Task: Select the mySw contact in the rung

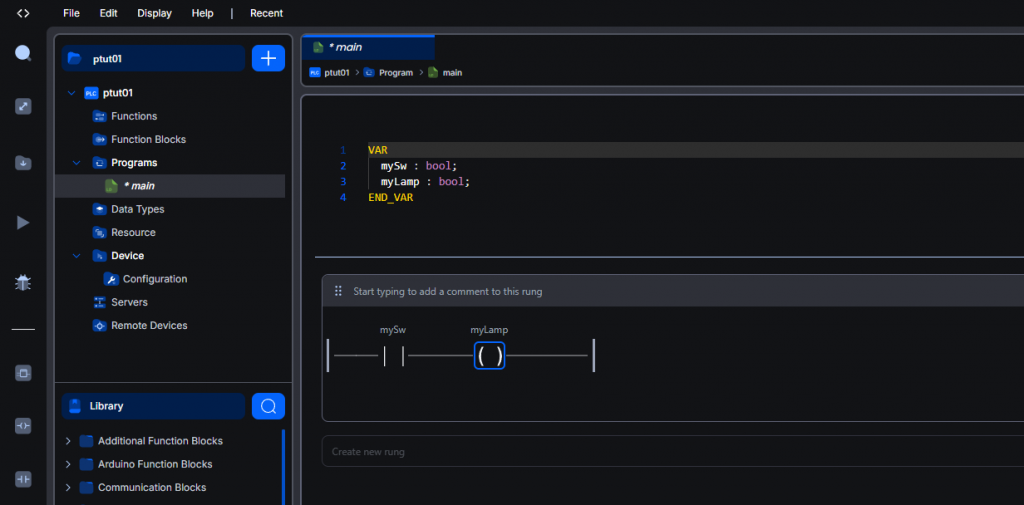Action: pyautogui.click(x=394, y=355)
